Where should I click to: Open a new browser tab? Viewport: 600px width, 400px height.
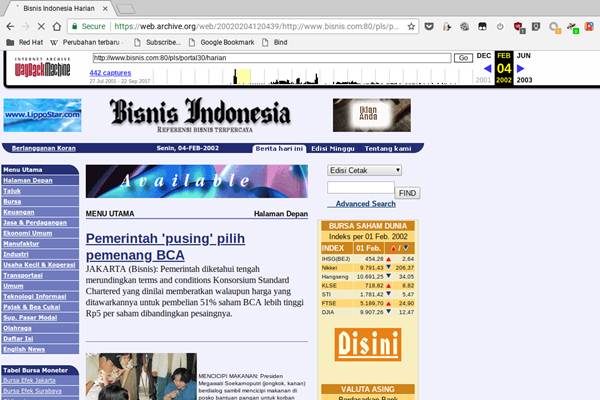pyautogui.click(x=125, y=8)
